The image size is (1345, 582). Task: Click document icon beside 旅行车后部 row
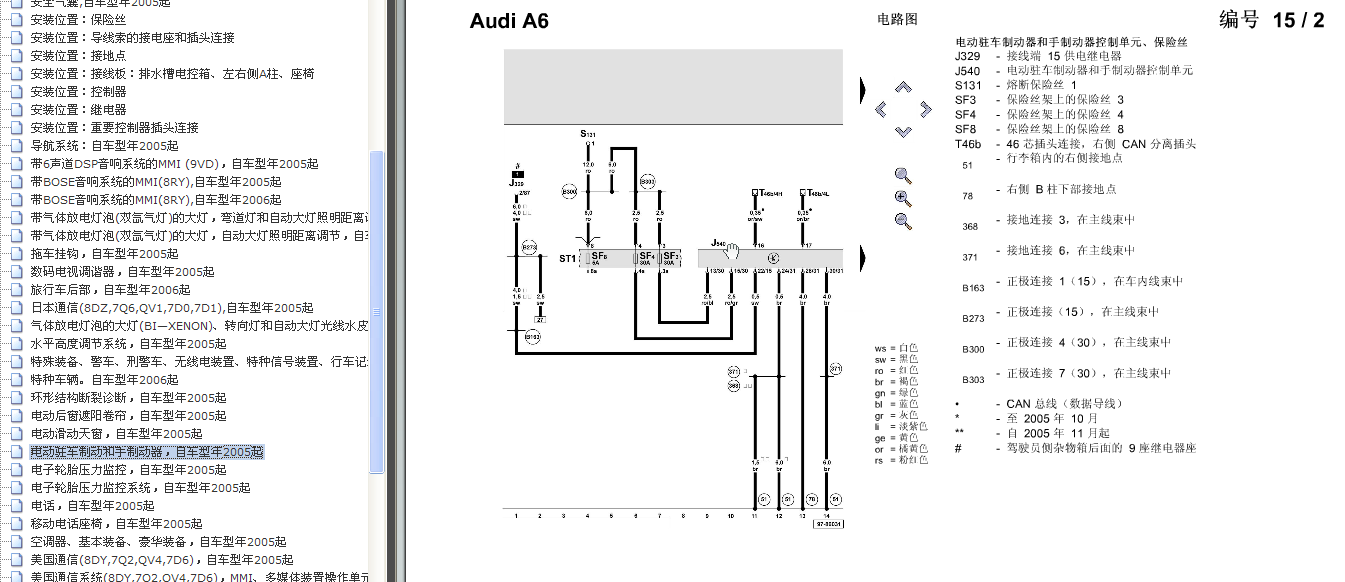(x=15, y=289)
